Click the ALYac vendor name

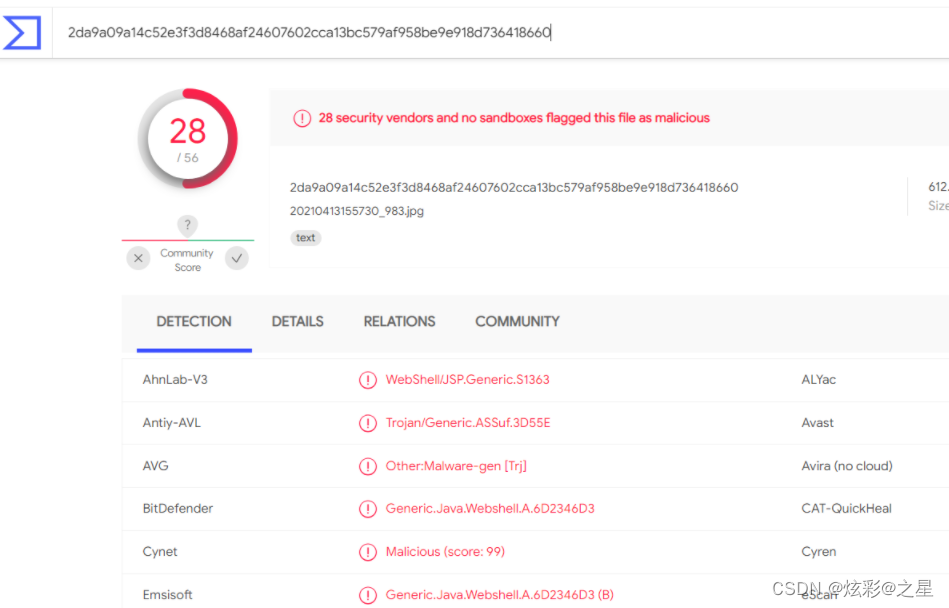[x=818, y=380]
